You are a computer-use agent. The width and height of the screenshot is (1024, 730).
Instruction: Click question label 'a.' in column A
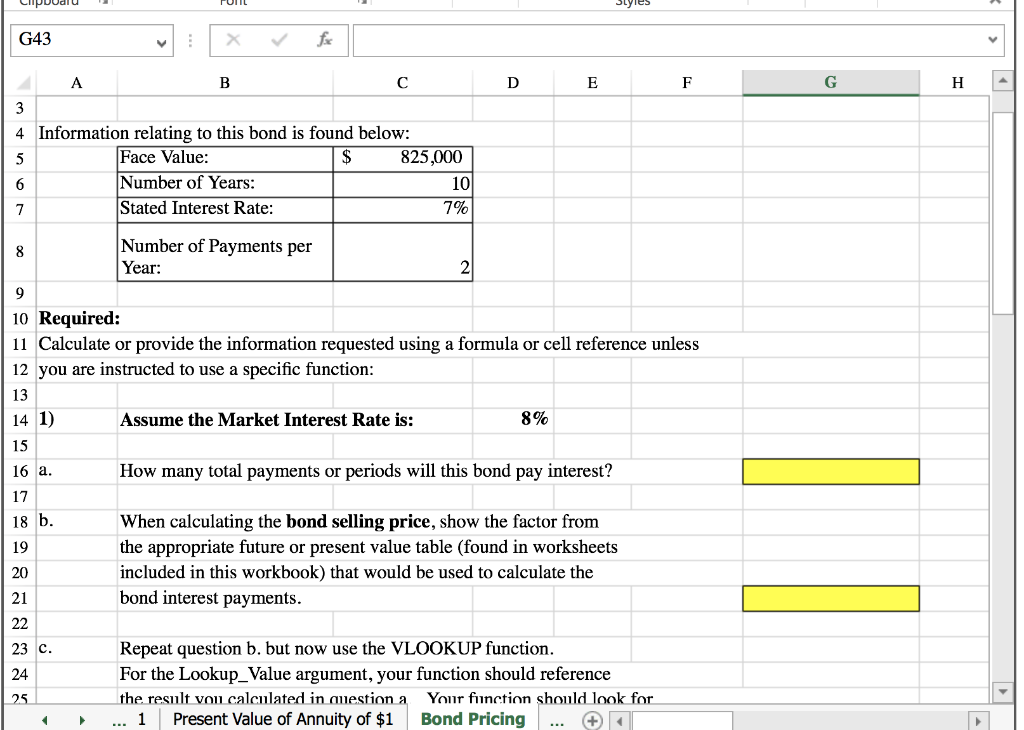[45, 470]
